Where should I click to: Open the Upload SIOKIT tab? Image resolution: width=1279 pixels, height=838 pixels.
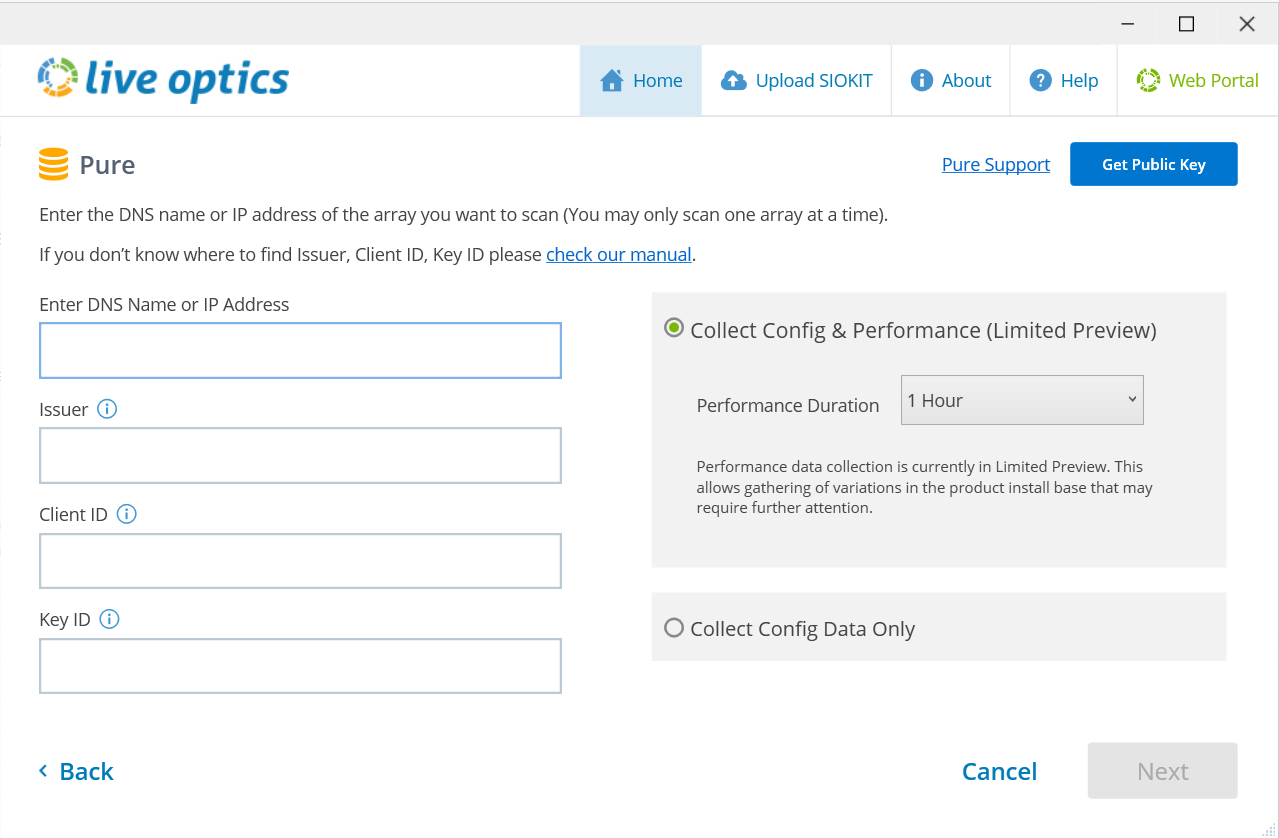(x=797, y=81)
